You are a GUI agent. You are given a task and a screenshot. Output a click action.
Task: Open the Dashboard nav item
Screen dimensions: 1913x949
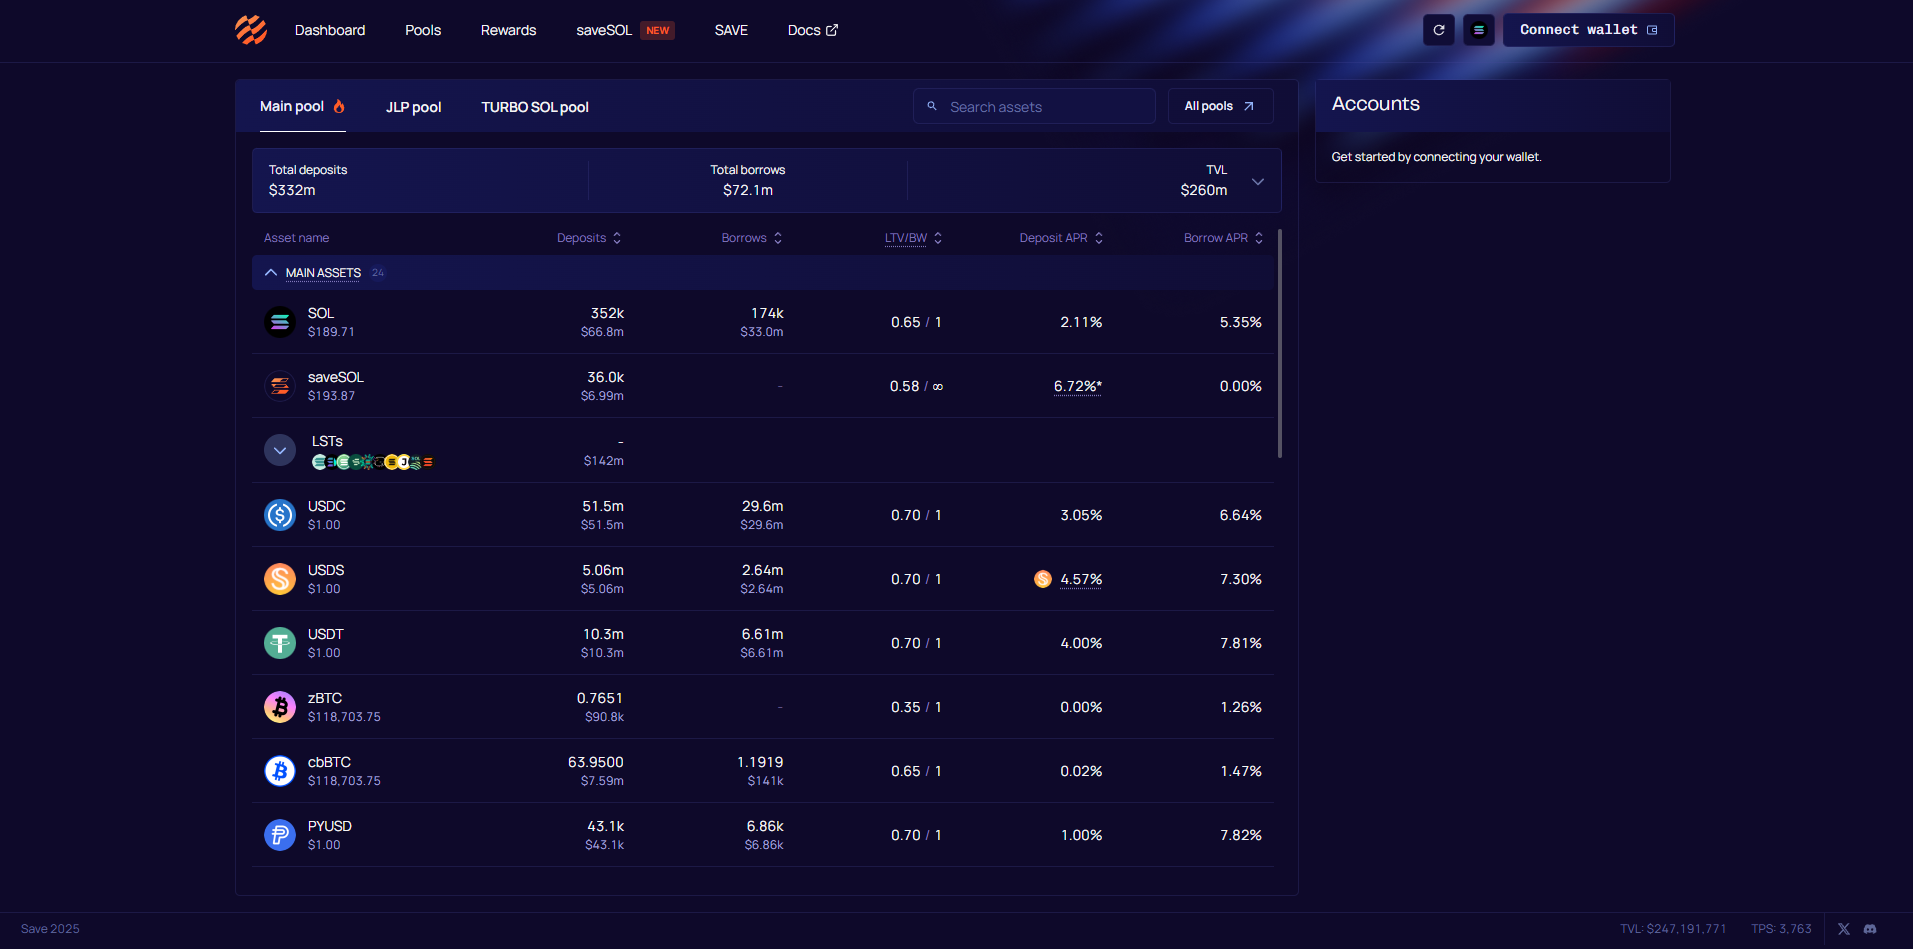tap(330, 30)
